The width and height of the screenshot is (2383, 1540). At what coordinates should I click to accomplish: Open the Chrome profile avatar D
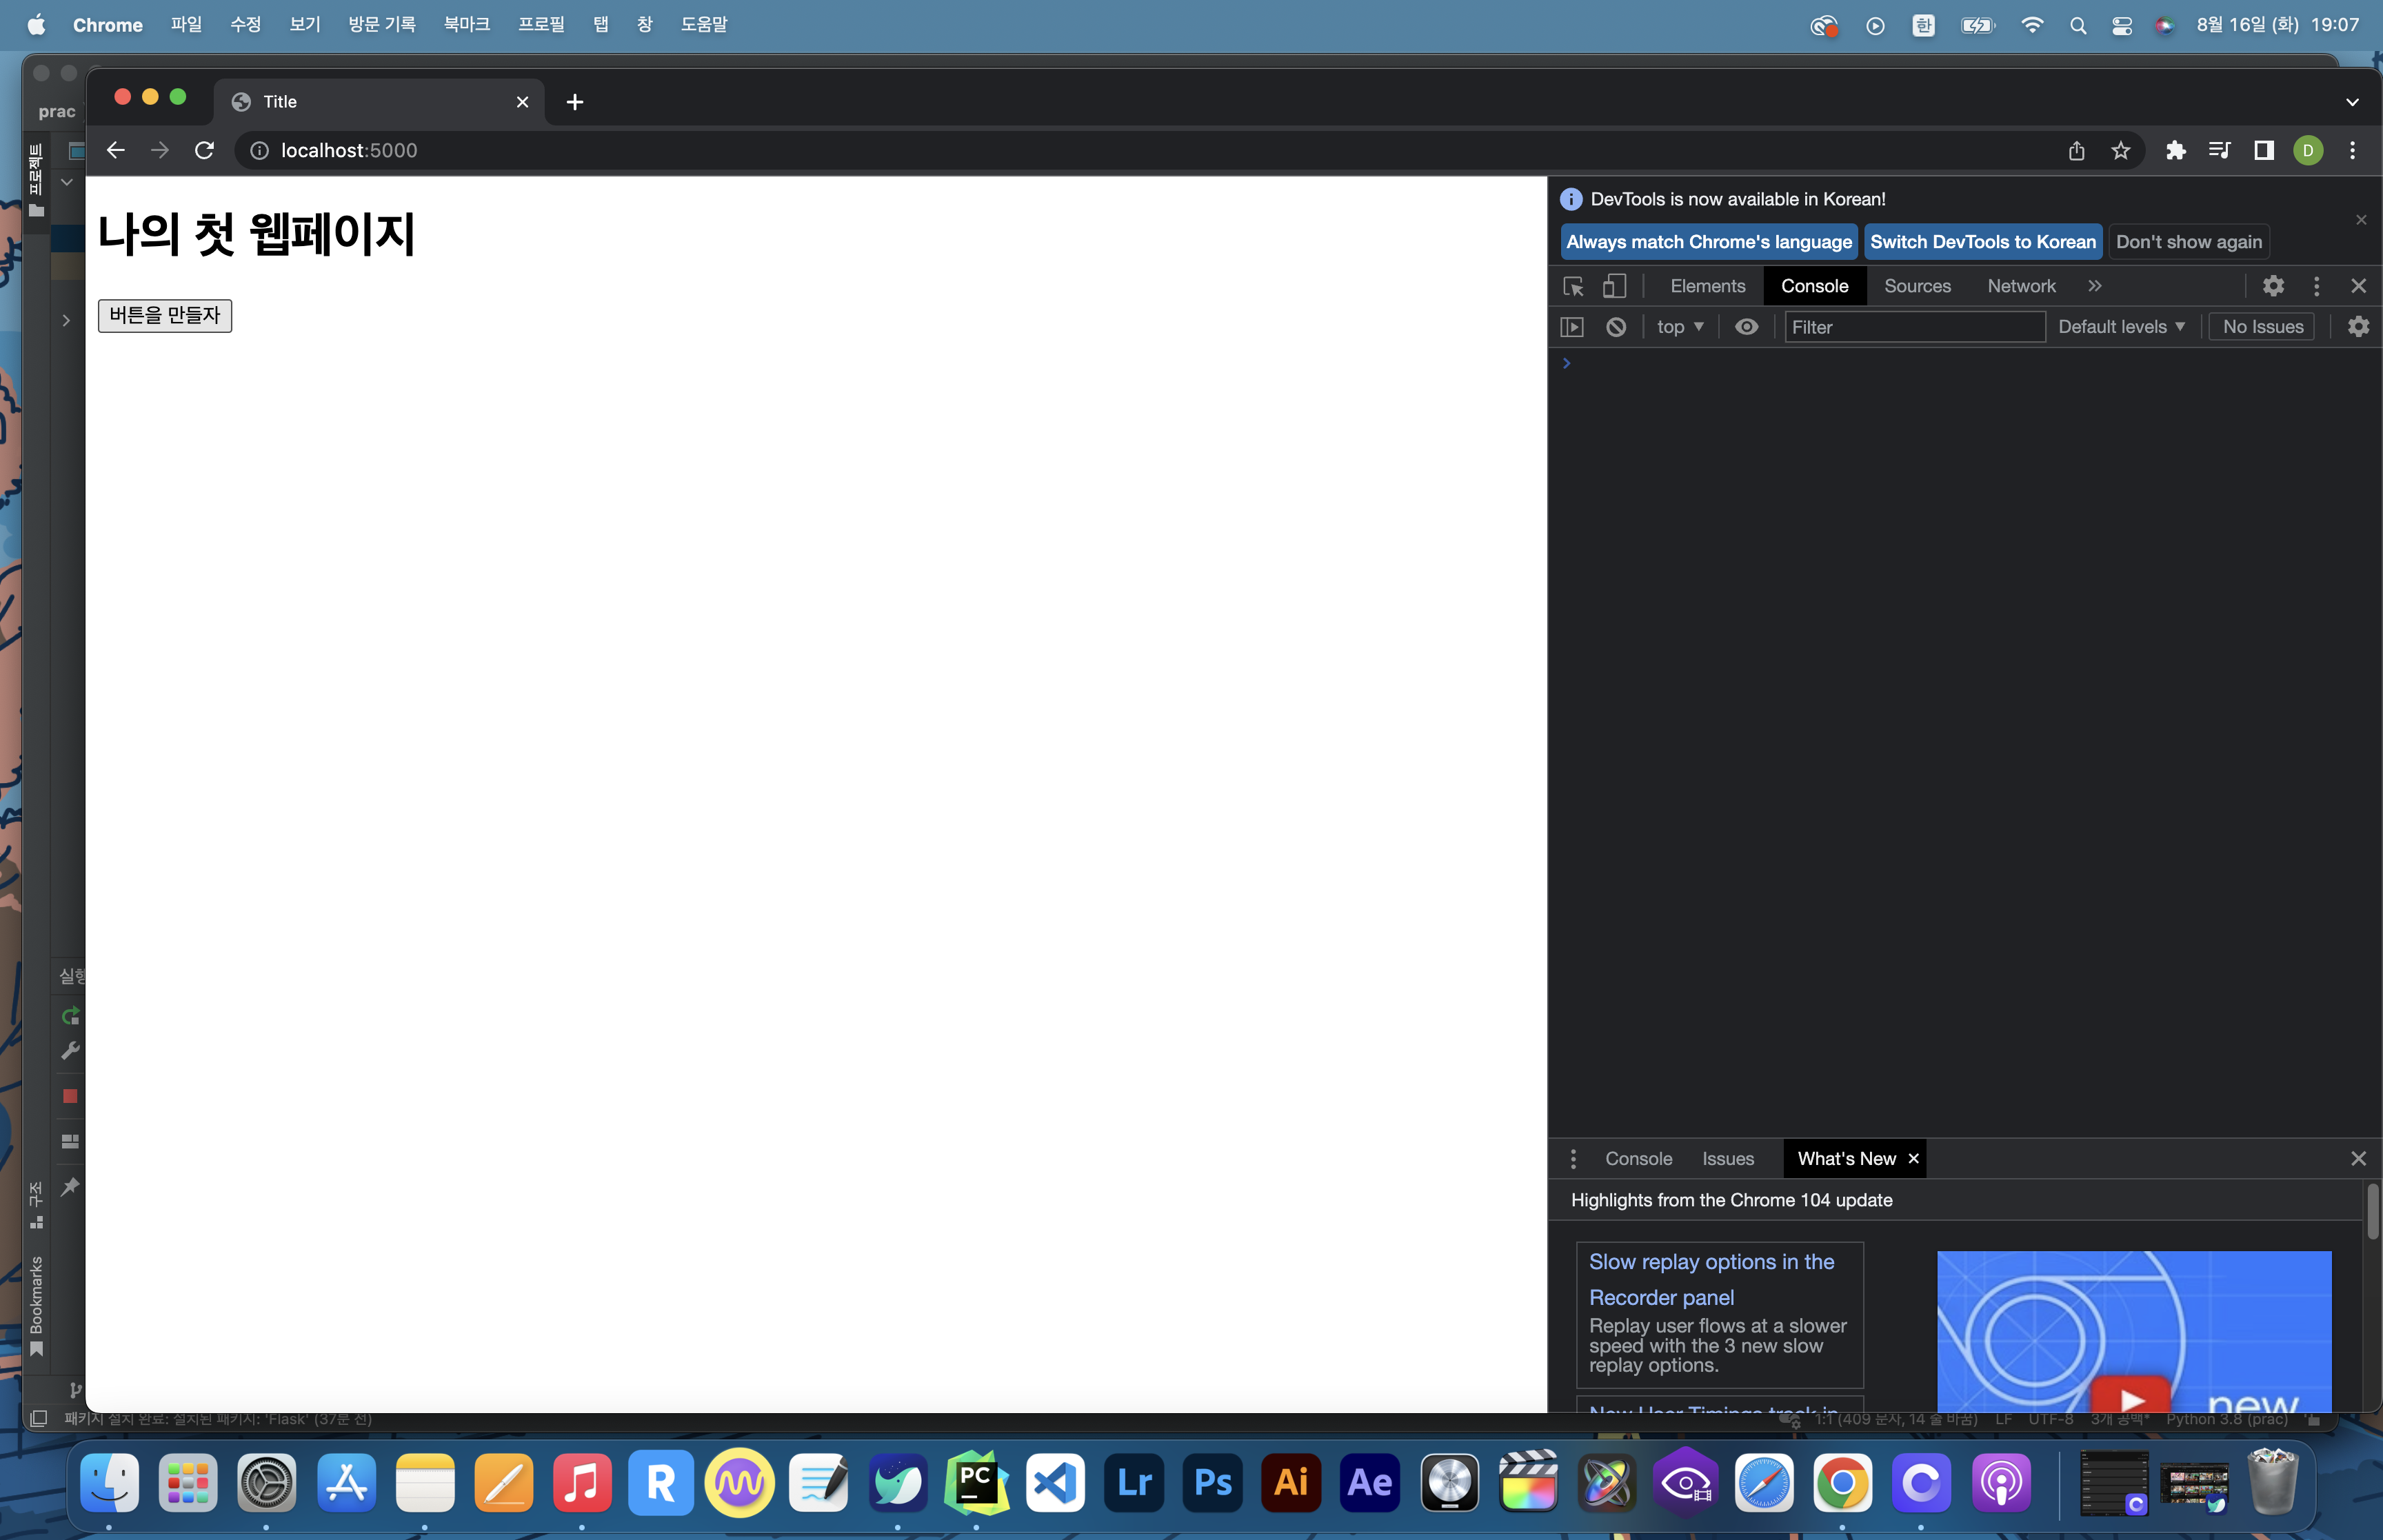coord(2308,150)
